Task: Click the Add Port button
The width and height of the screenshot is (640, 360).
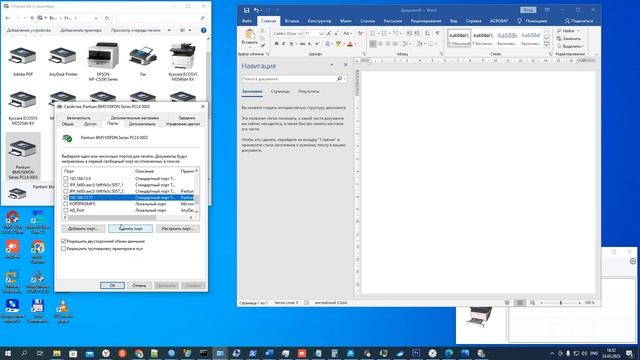Action: (x=83, y=229)
